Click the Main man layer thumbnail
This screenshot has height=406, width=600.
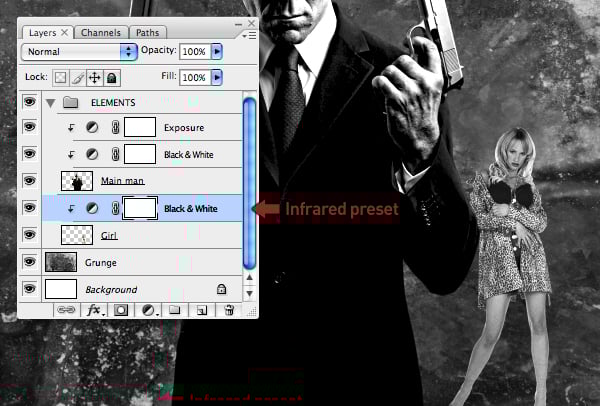click(x=77, y=181)
